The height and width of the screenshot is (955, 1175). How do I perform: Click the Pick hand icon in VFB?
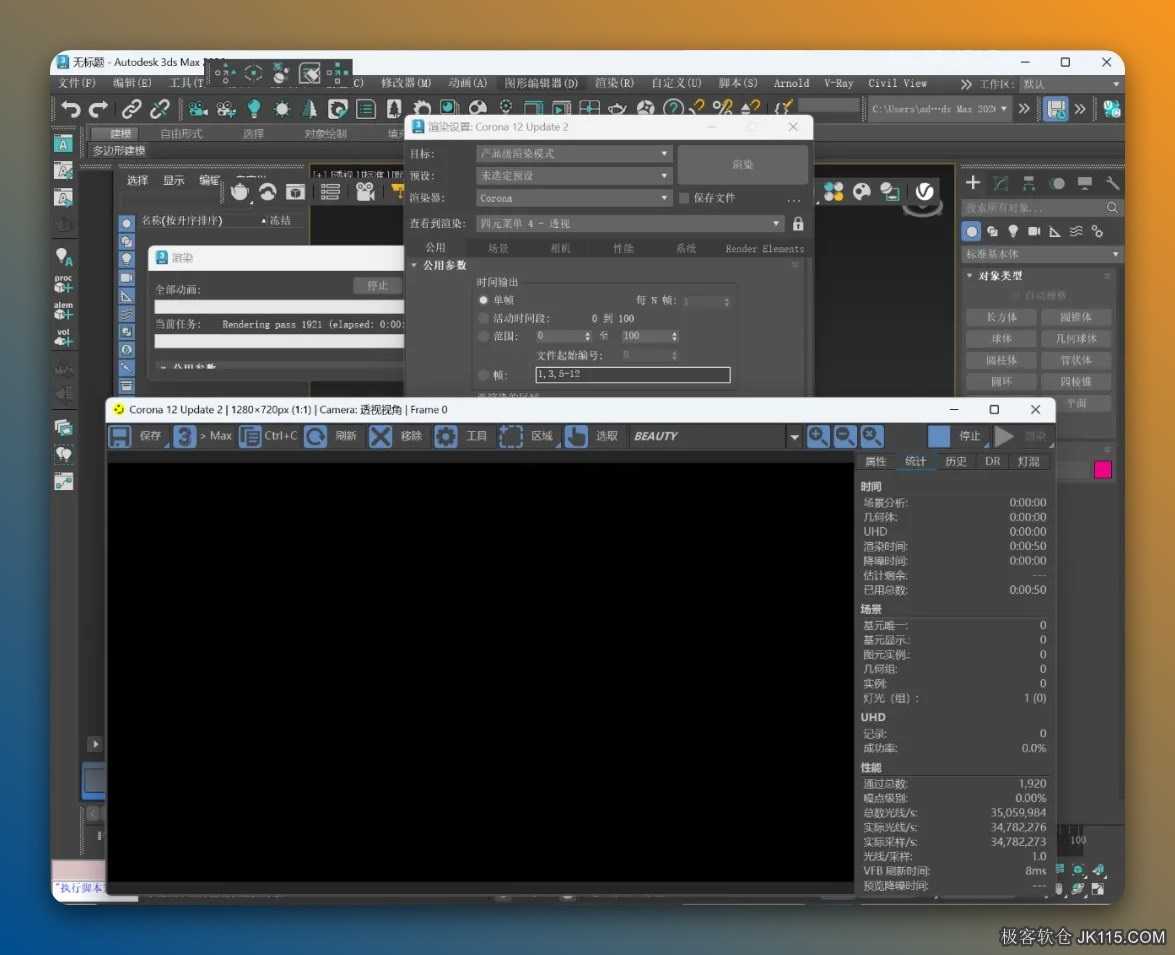point(576,436)
